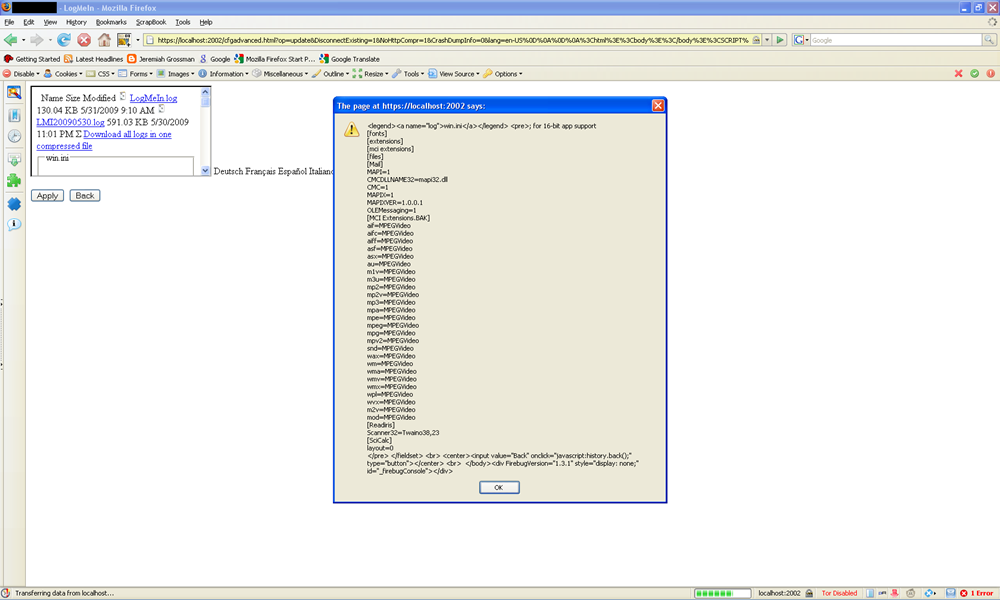The width and height of the screenshot is (1000, 600).
Task: Click the Greasemonkey face status bar icon
Action: point(911,593)
